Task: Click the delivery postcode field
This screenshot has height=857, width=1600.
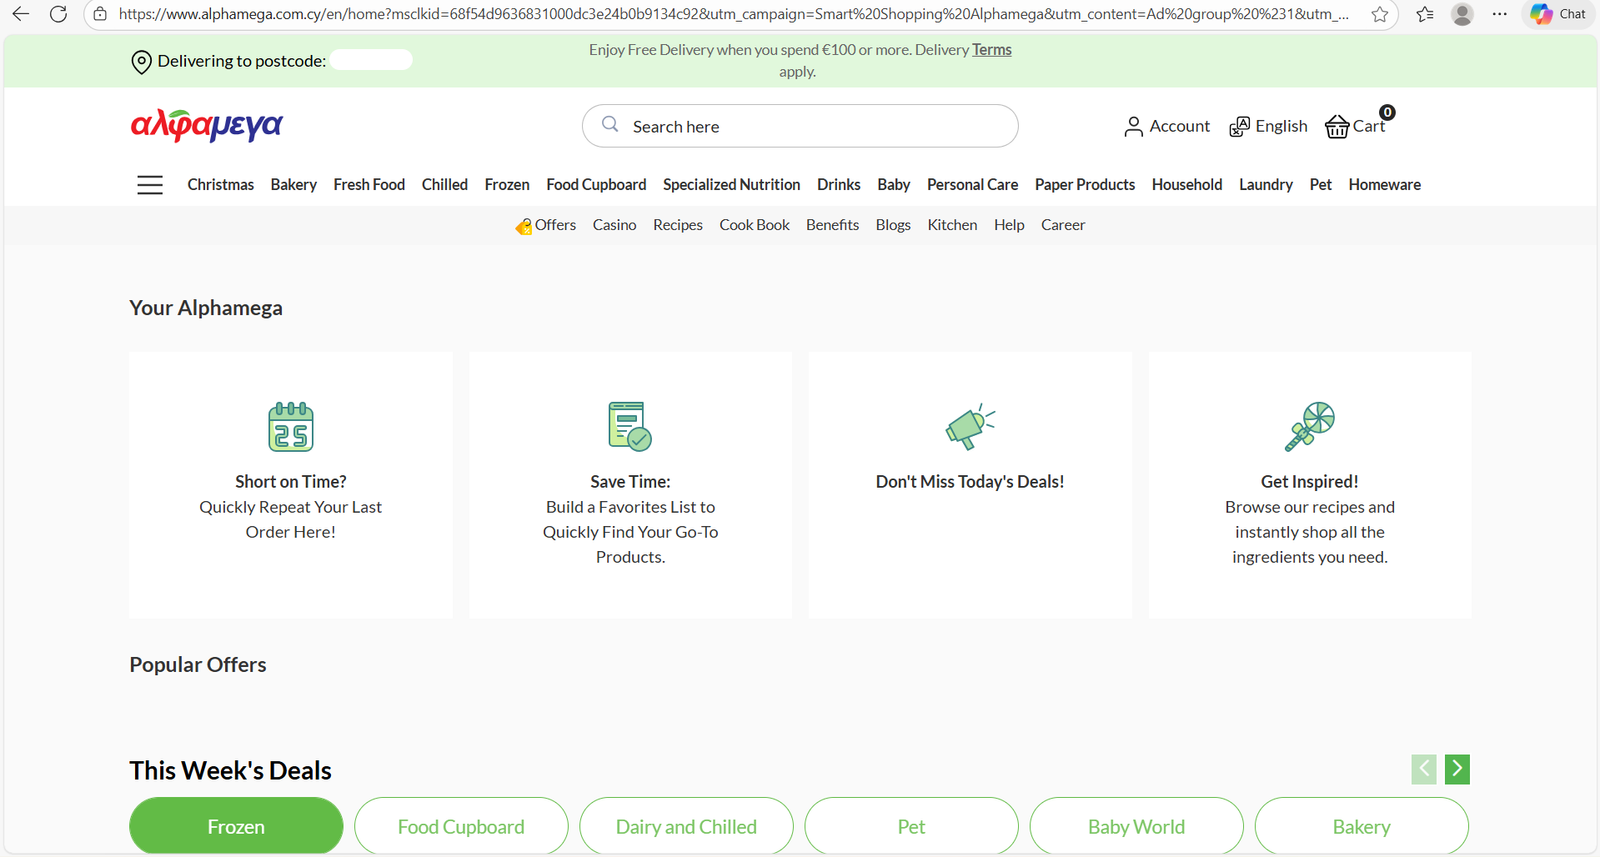Action: tap(371, 61)
